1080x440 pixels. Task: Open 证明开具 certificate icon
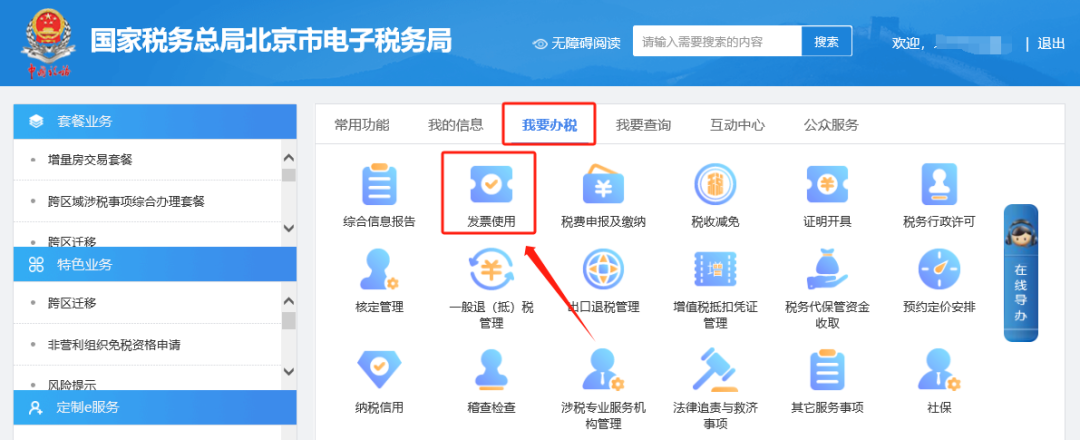point(827,185)
